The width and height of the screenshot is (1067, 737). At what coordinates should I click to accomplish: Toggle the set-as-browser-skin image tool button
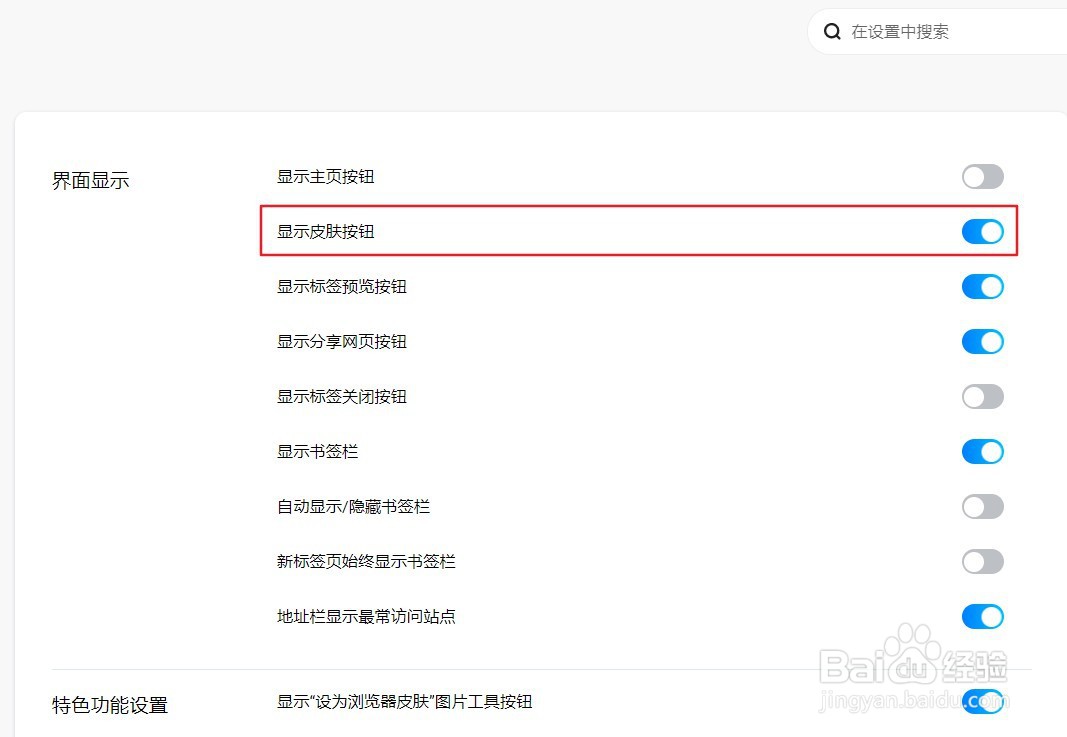[982, 701]
